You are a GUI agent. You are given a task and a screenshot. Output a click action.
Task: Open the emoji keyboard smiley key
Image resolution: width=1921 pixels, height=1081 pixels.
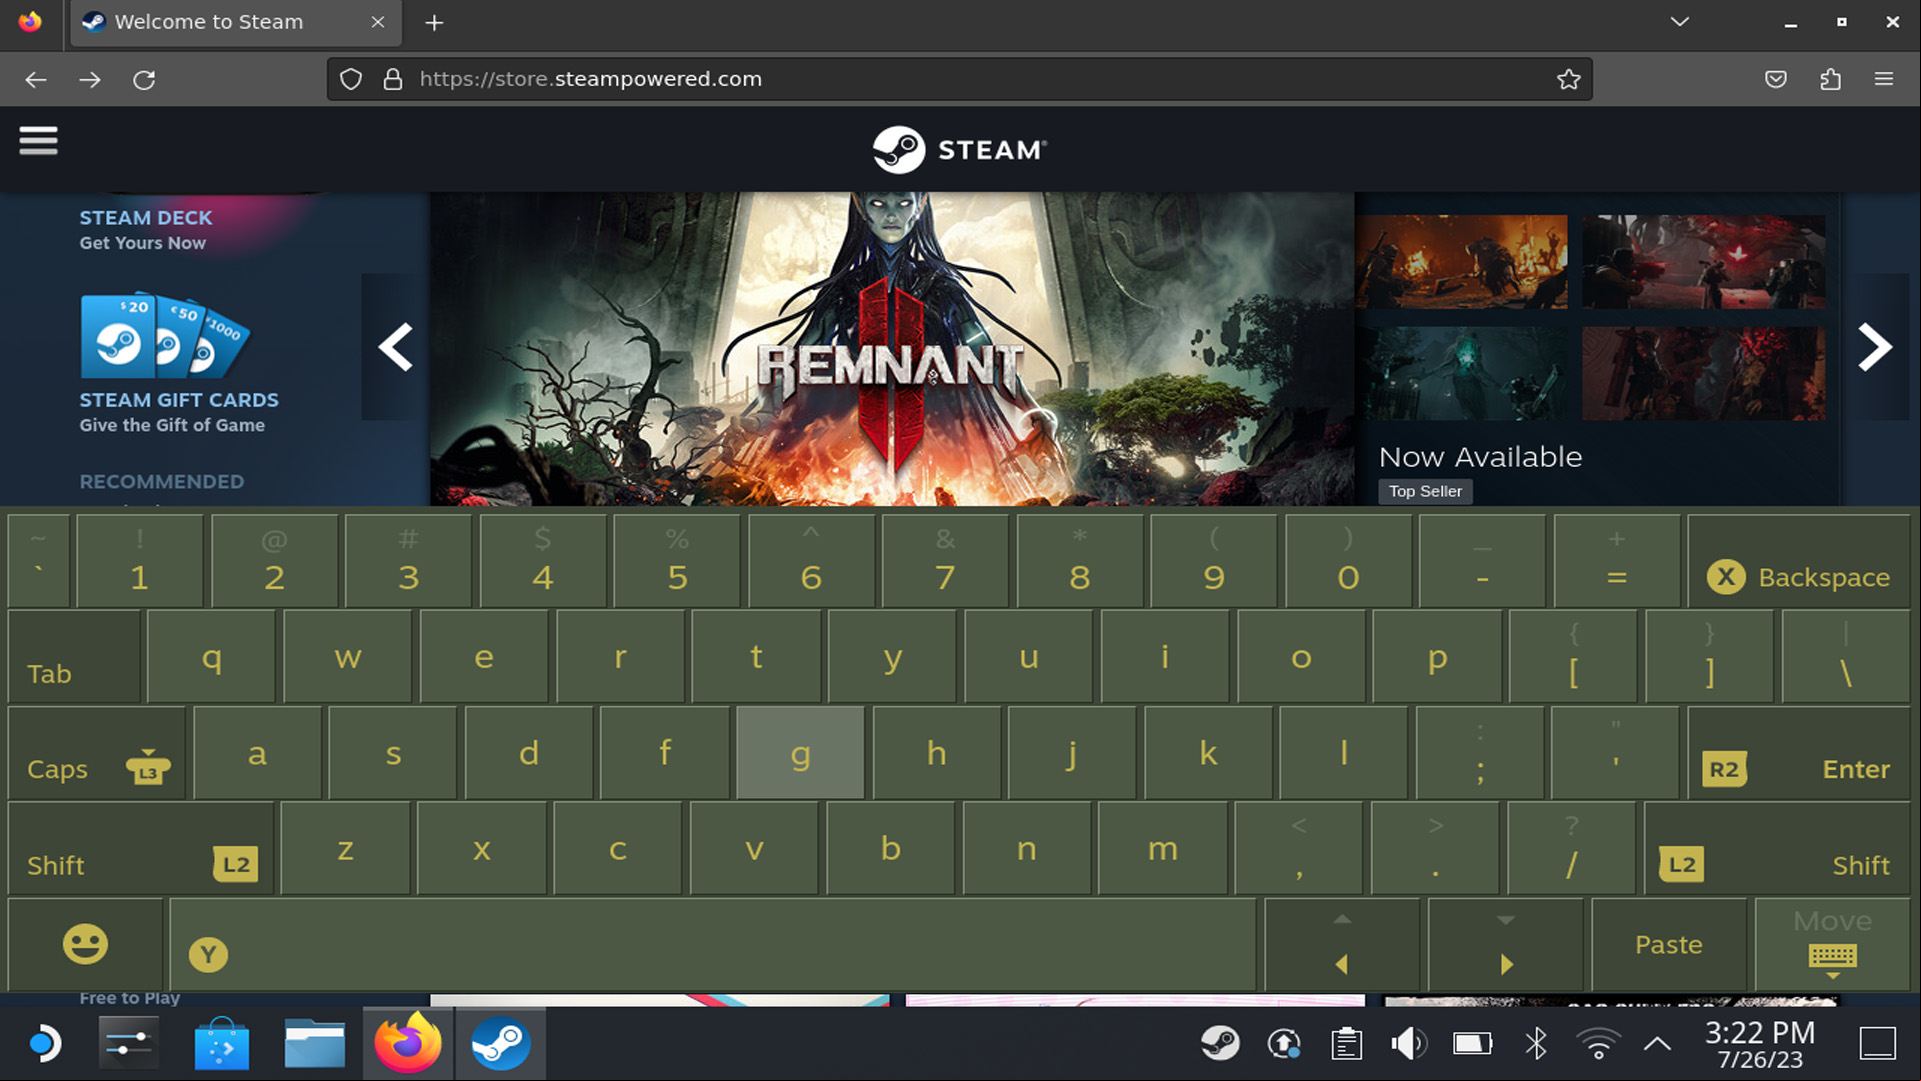coord(85,944)
